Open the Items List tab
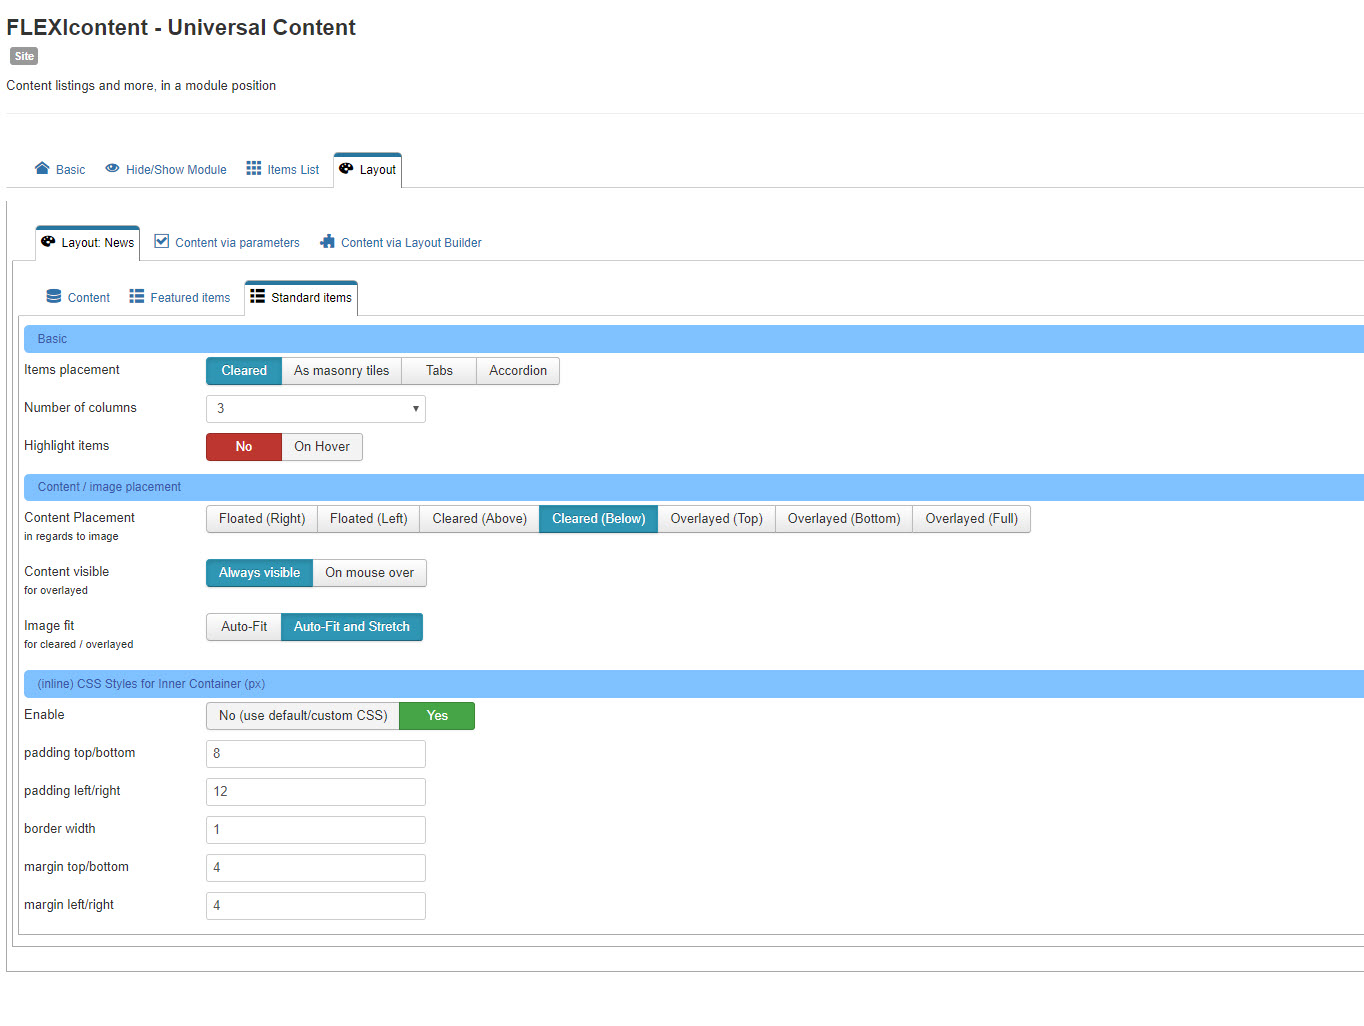This screenshot has width=1364, height=1026. [x=283, y=169]
